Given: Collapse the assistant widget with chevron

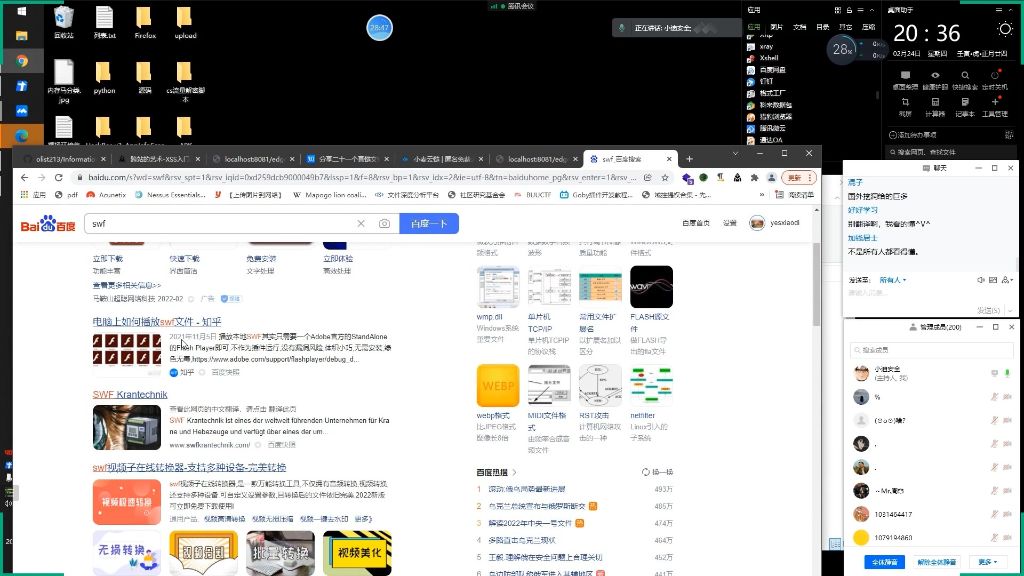Looking at the screenshot, I should tap(1010, 10).
